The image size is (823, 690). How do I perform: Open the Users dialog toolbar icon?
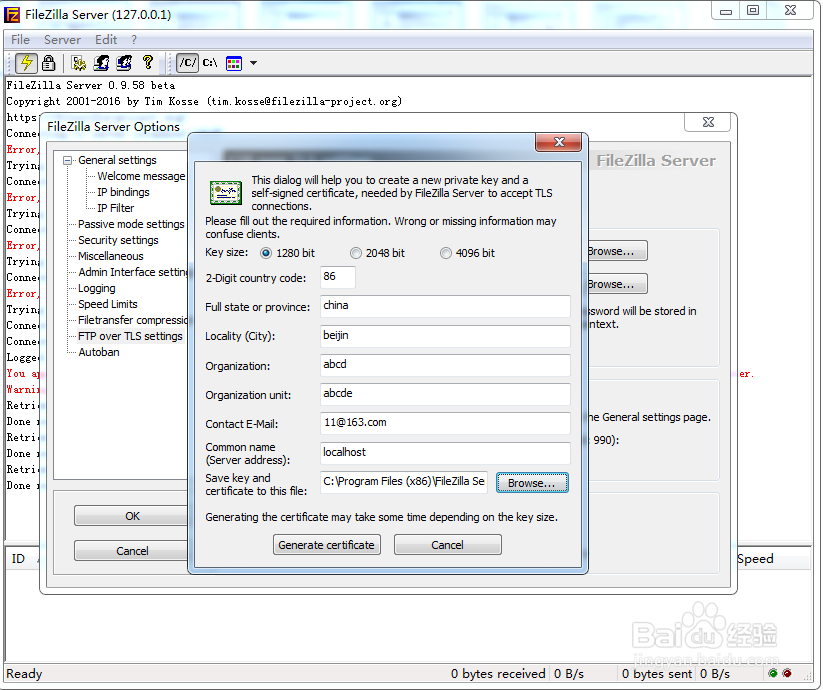[101, 62]
